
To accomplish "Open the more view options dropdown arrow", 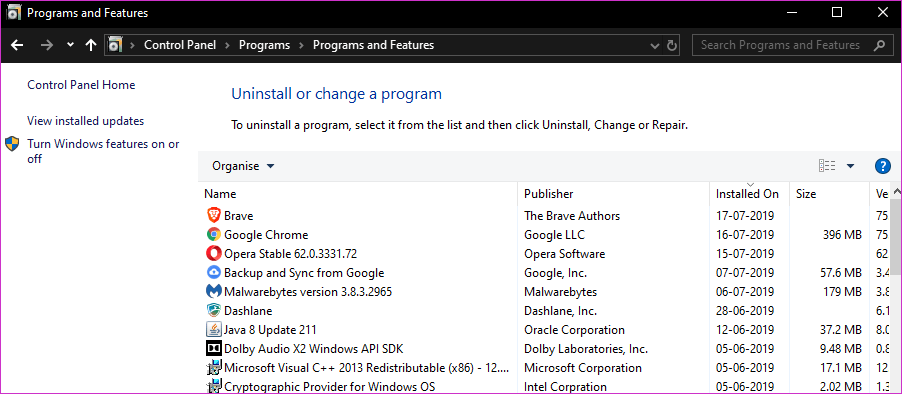I will click(850, 166).
